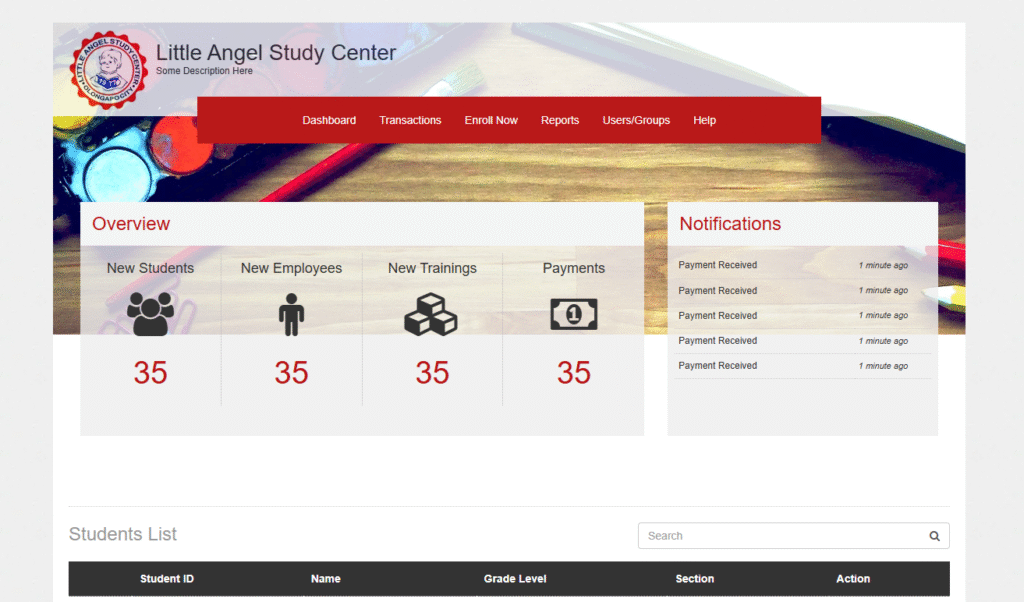Open the first Payment Received notification
The height and width of the screenshot is (602, 1024).
(x=718, y=265)
